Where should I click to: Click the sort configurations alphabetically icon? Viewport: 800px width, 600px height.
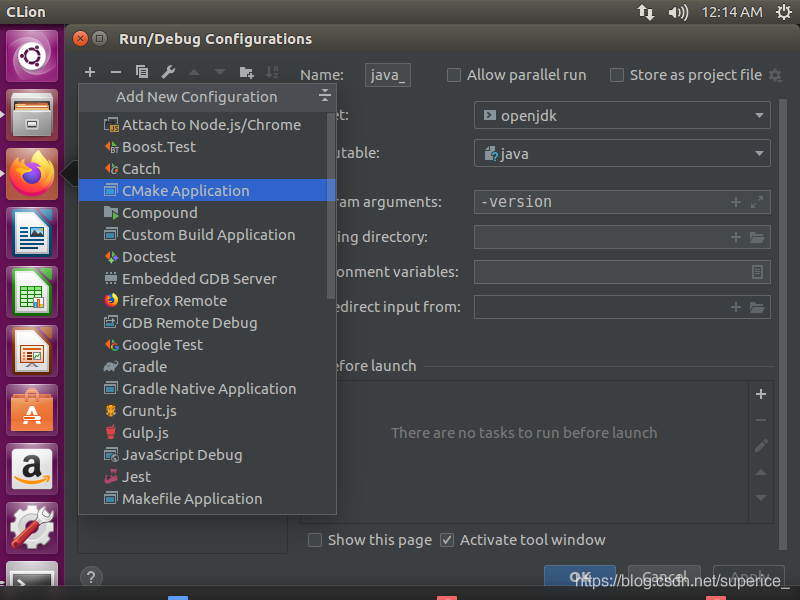coord(272,72)
